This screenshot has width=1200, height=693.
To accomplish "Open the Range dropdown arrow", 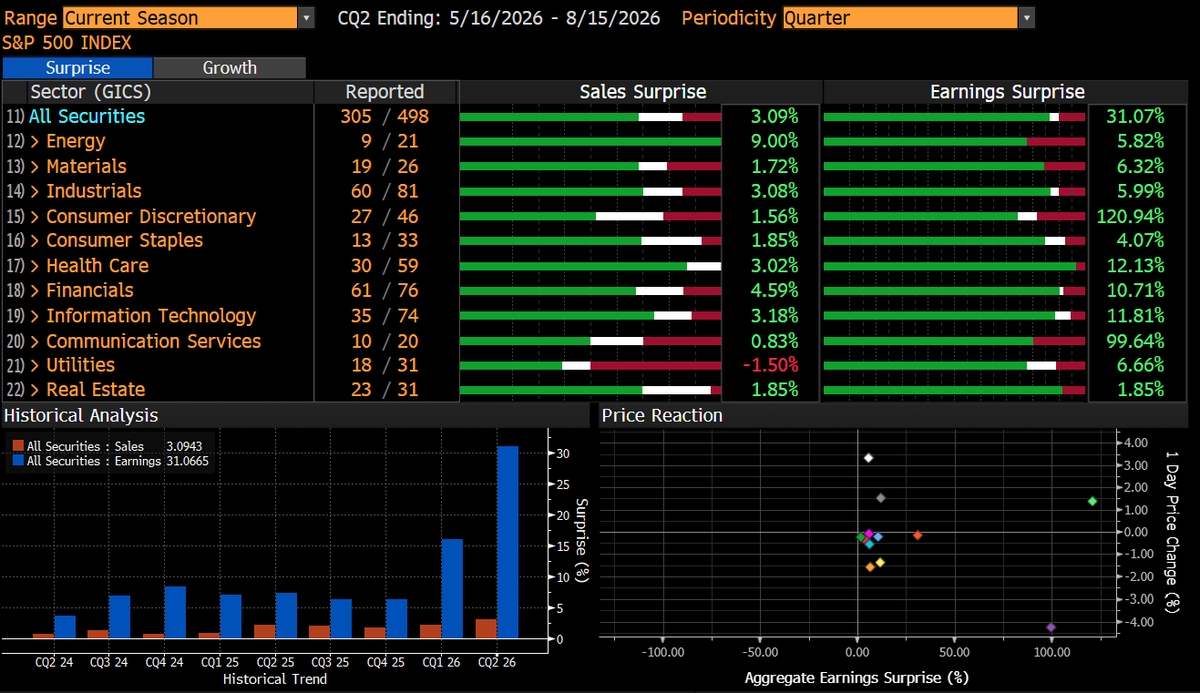I will coord(306,18).
